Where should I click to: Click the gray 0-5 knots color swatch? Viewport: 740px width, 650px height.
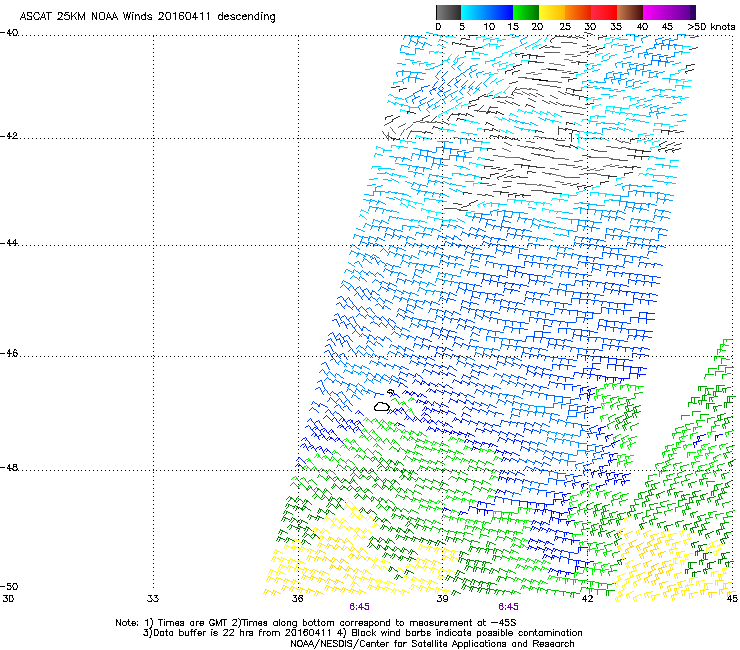click(448, 12)
